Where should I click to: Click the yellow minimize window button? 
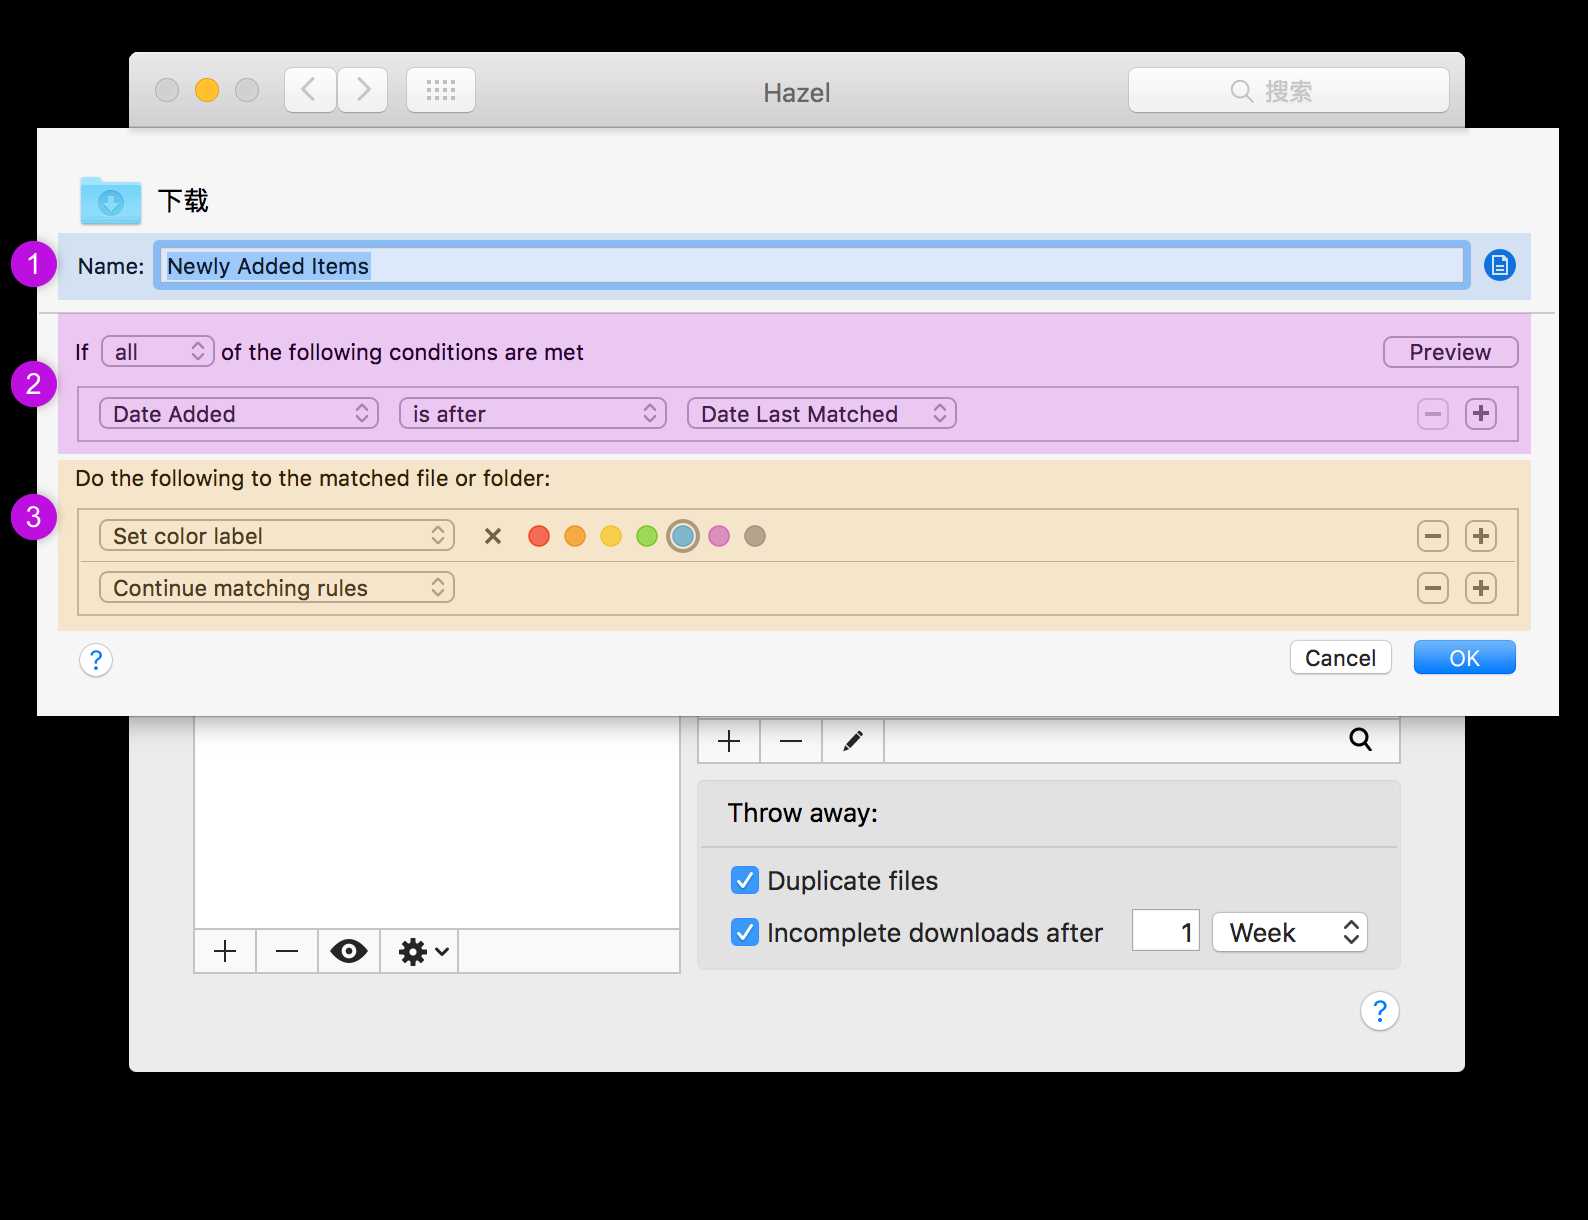tap(207, 90)
